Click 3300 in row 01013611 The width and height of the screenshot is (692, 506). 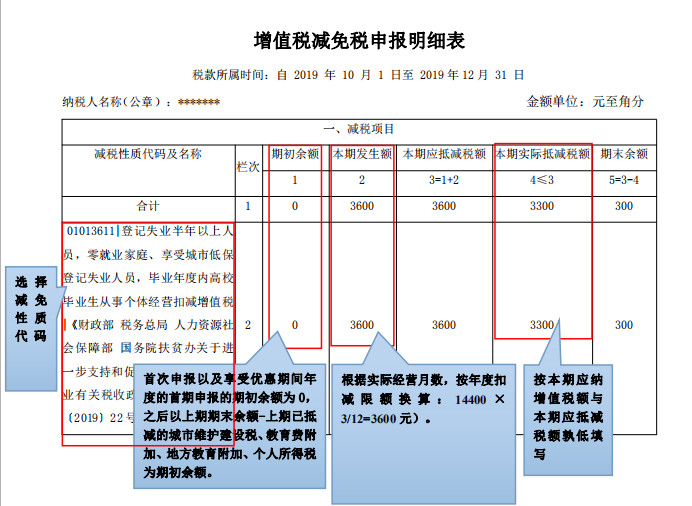542,325
